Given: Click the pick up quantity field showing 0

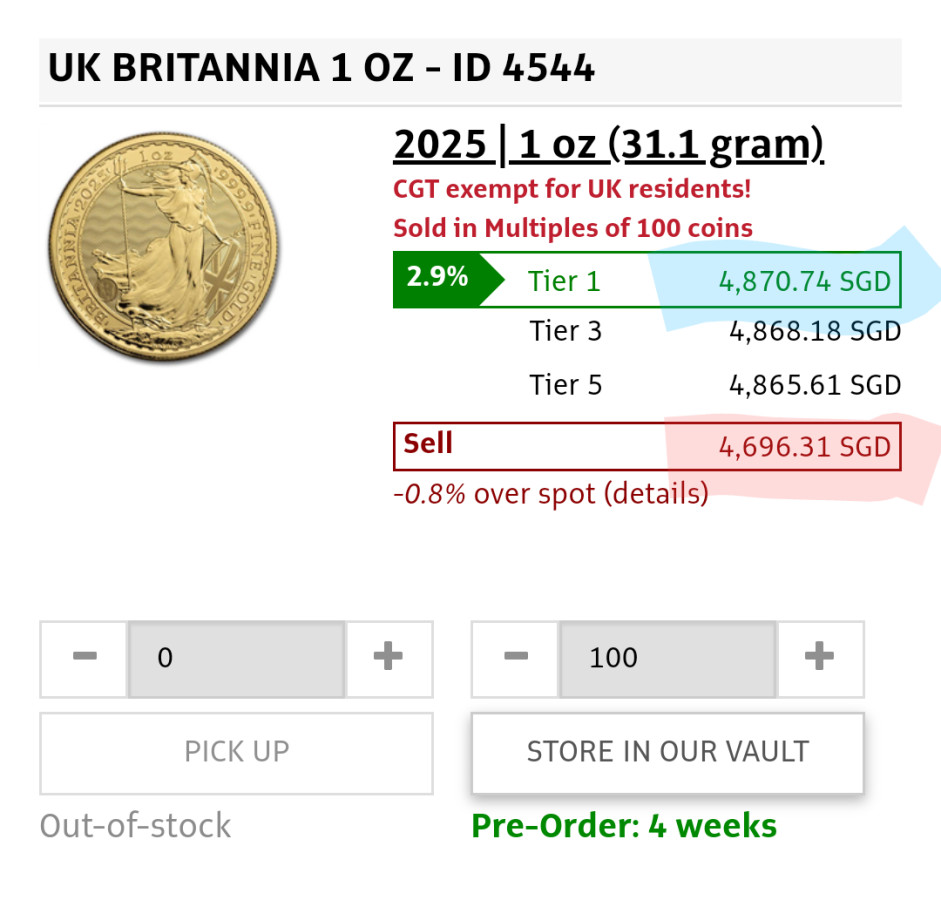Looking at the screenshot, I should tap(236, 658).
